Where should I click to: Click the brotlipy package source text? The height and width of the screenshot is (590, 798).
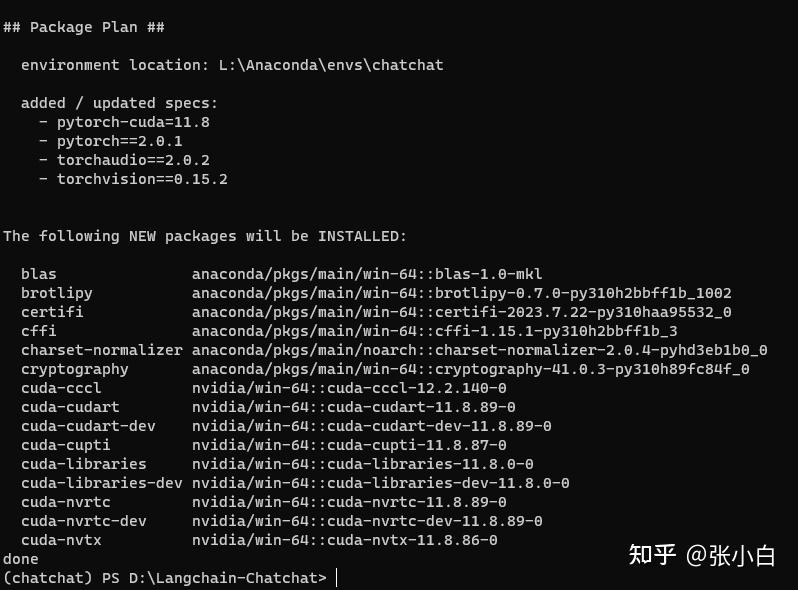[x=462, y=293]
